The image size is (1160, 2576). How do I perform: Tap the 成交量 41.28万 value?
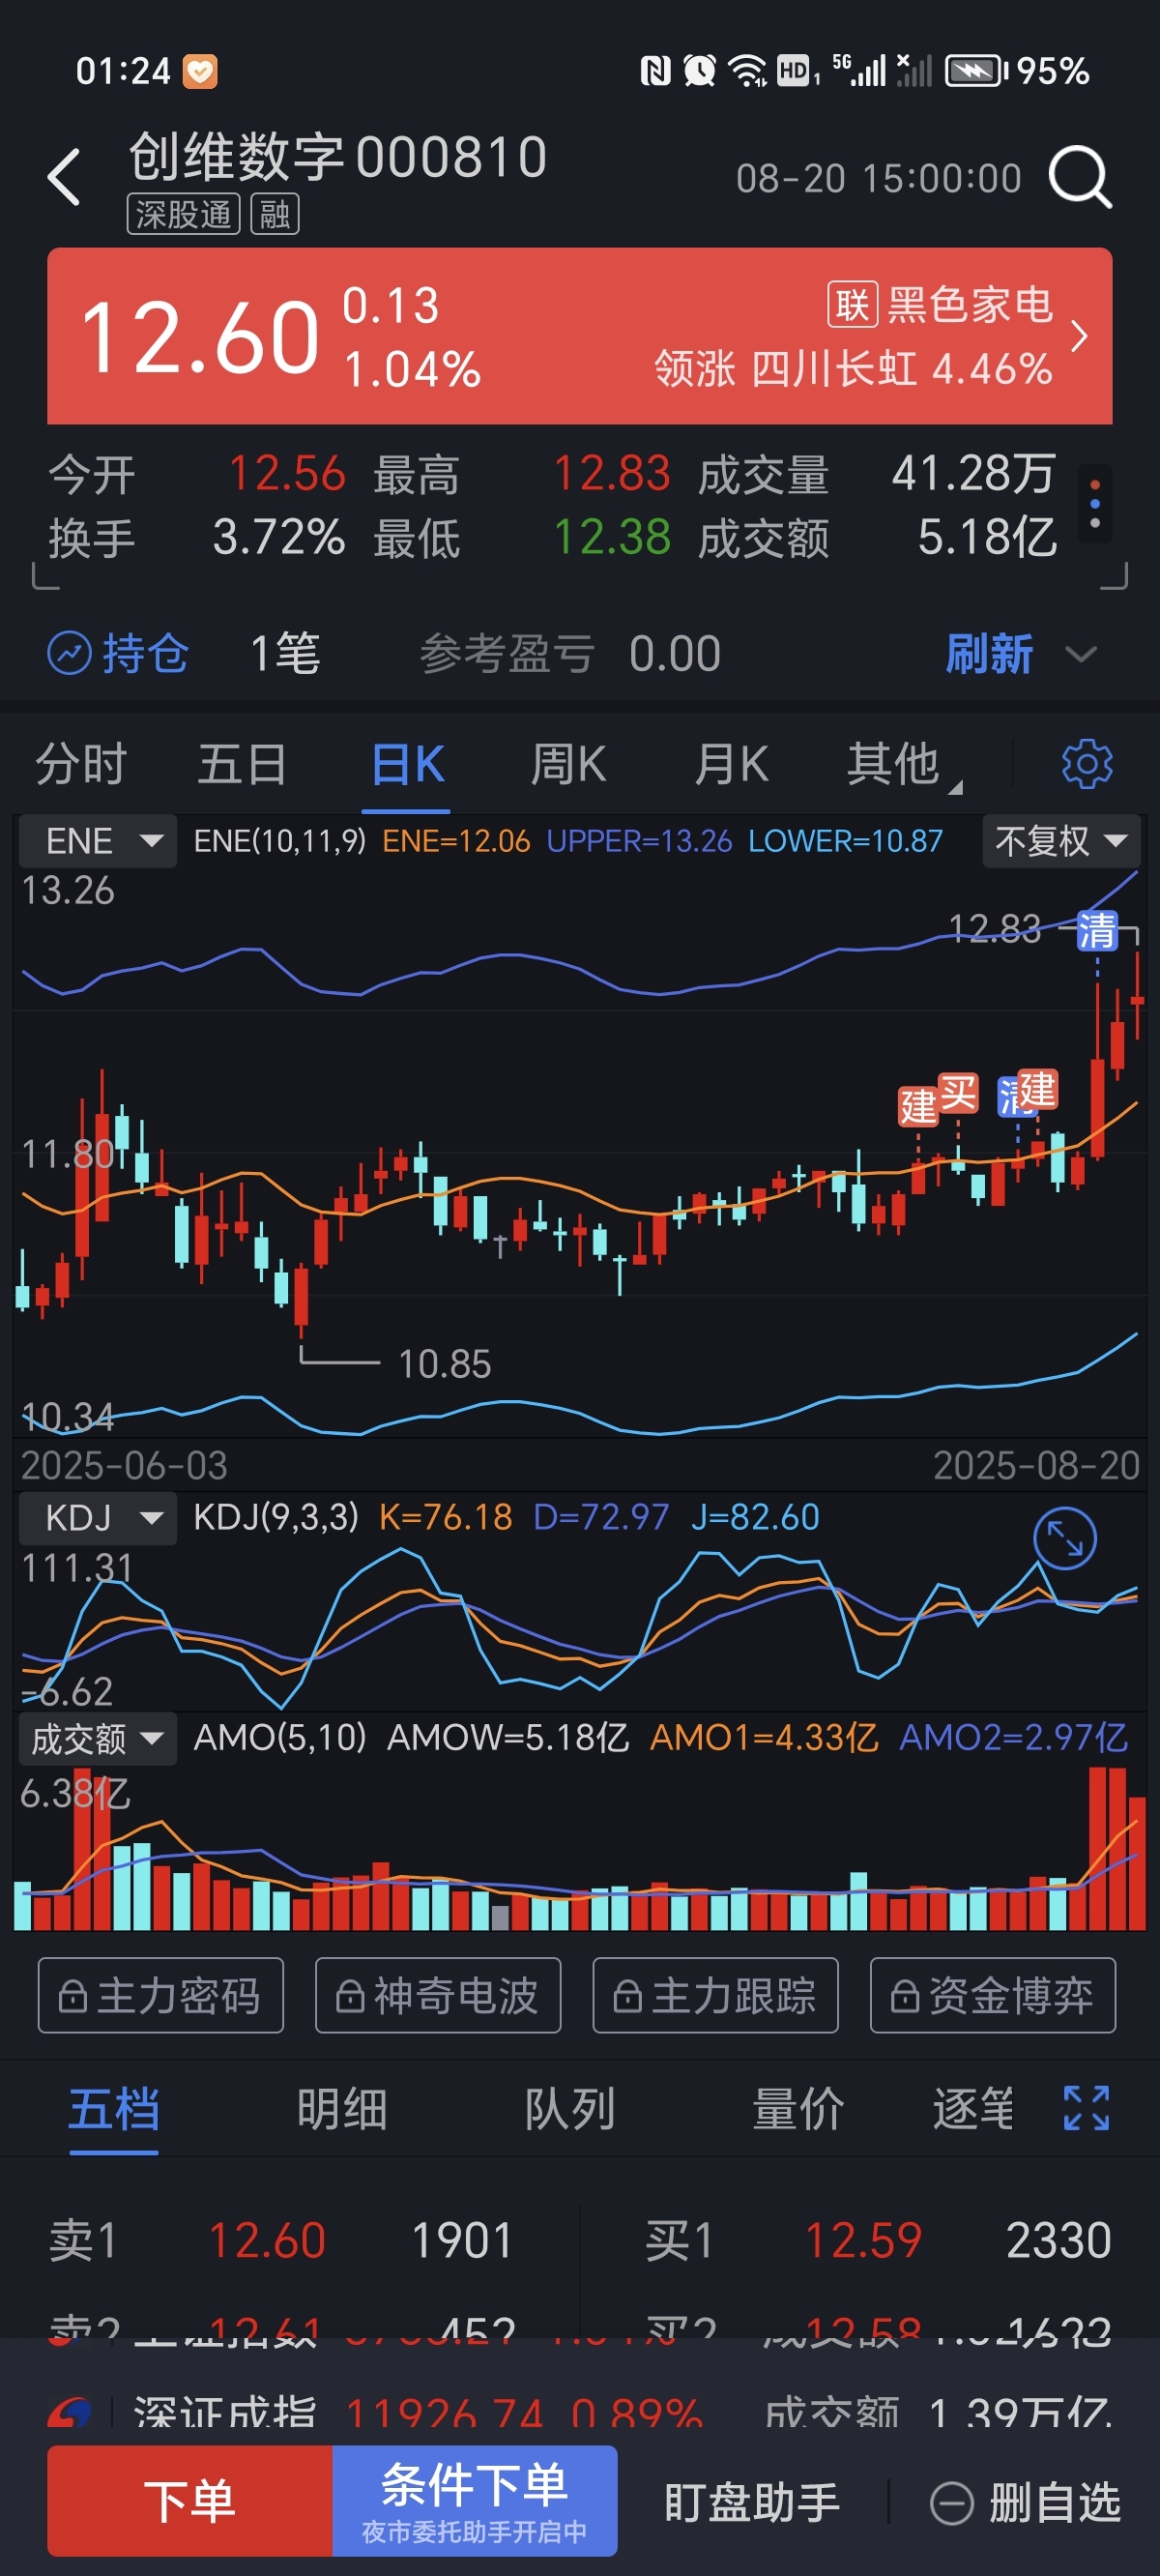pos(974,474)
